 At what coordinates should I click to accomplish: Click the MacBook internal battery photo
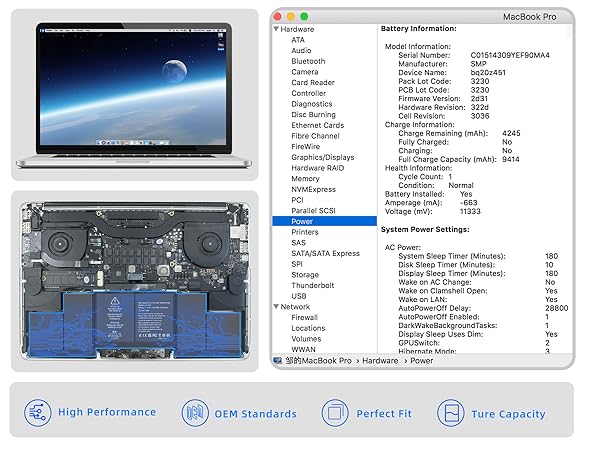(135, 281)
